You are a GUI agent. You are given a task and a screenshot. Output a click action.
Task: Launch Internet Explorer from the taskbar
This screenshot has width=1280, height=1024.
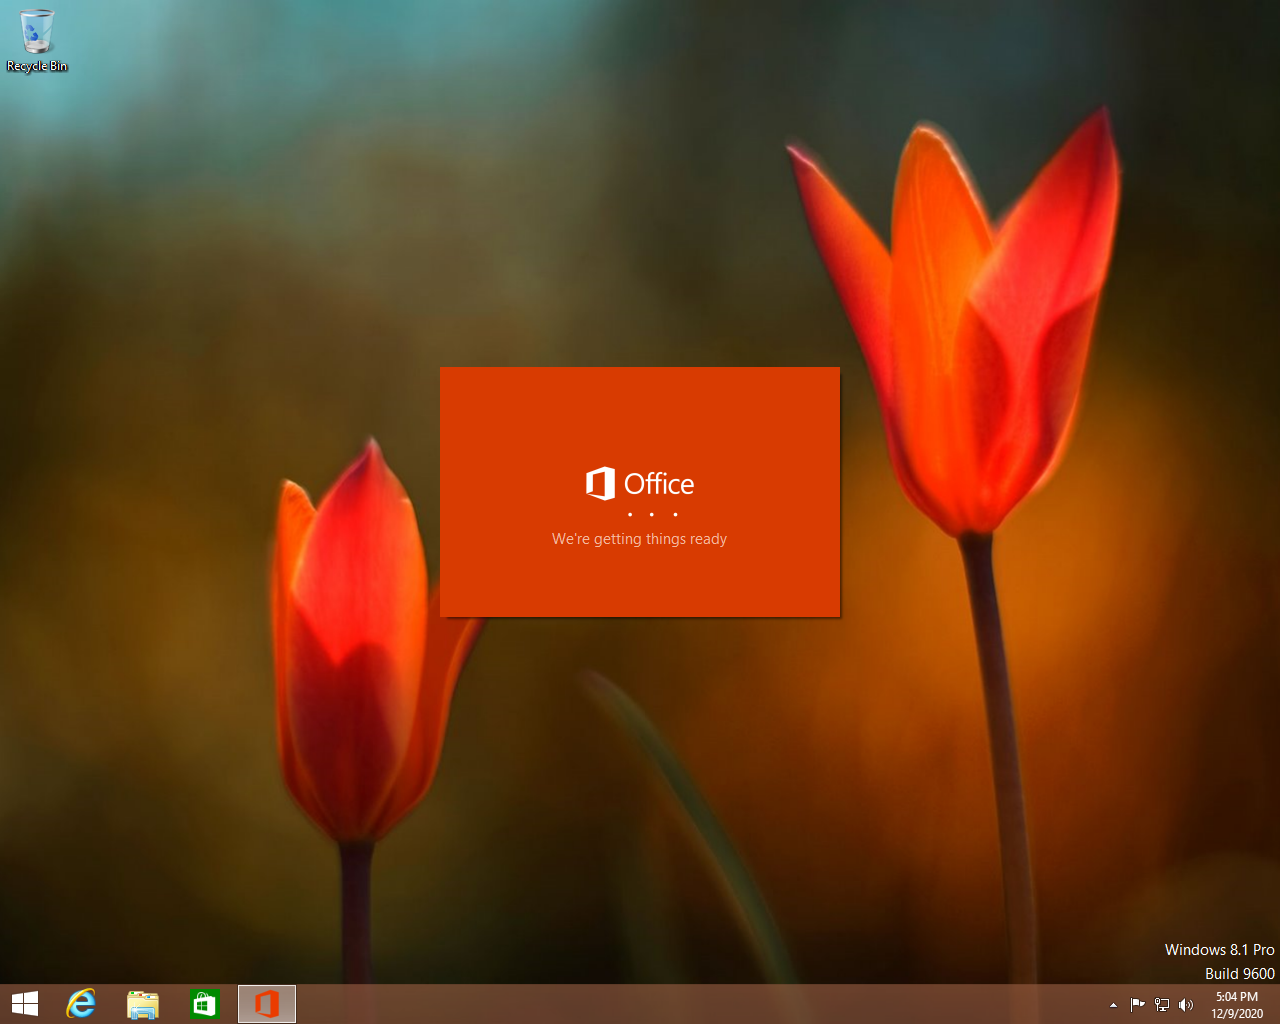tap(81, 1004)
